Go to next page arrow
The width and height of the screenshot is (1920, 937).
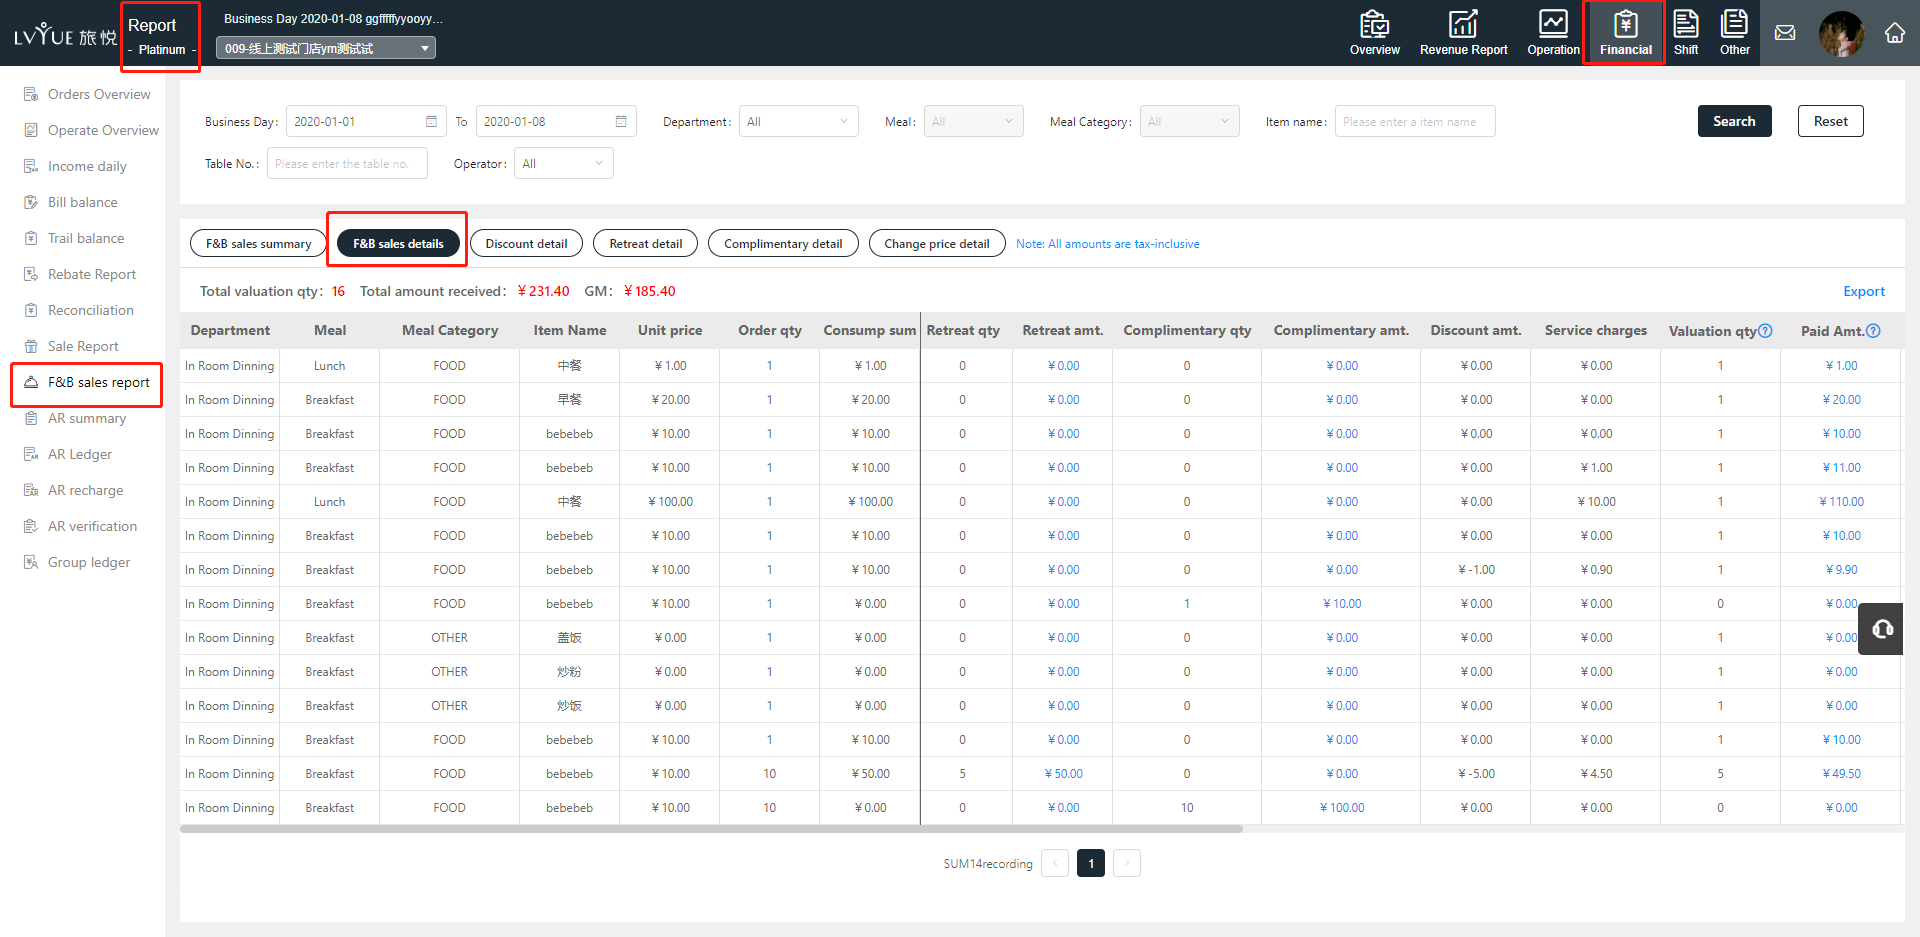click(1127, 863)
